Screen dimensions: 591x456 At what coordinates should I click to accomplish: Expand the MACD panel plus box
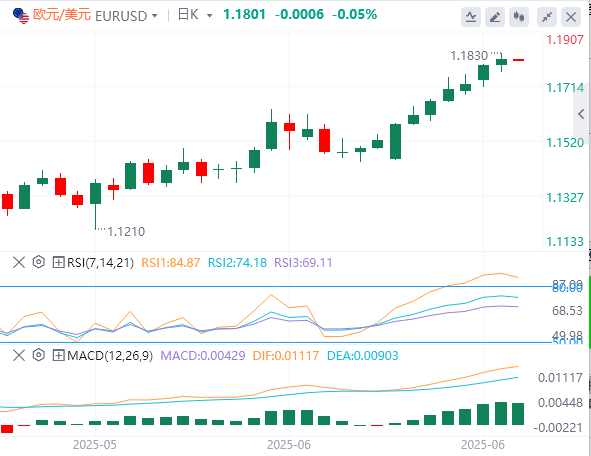point(58,355)
